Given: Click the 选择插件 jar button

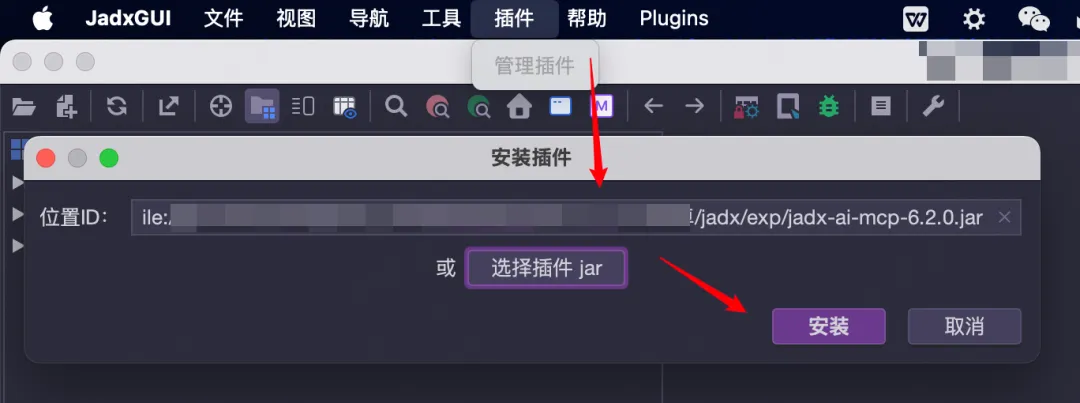Looking at the screenshot, I should coord(546,268).
